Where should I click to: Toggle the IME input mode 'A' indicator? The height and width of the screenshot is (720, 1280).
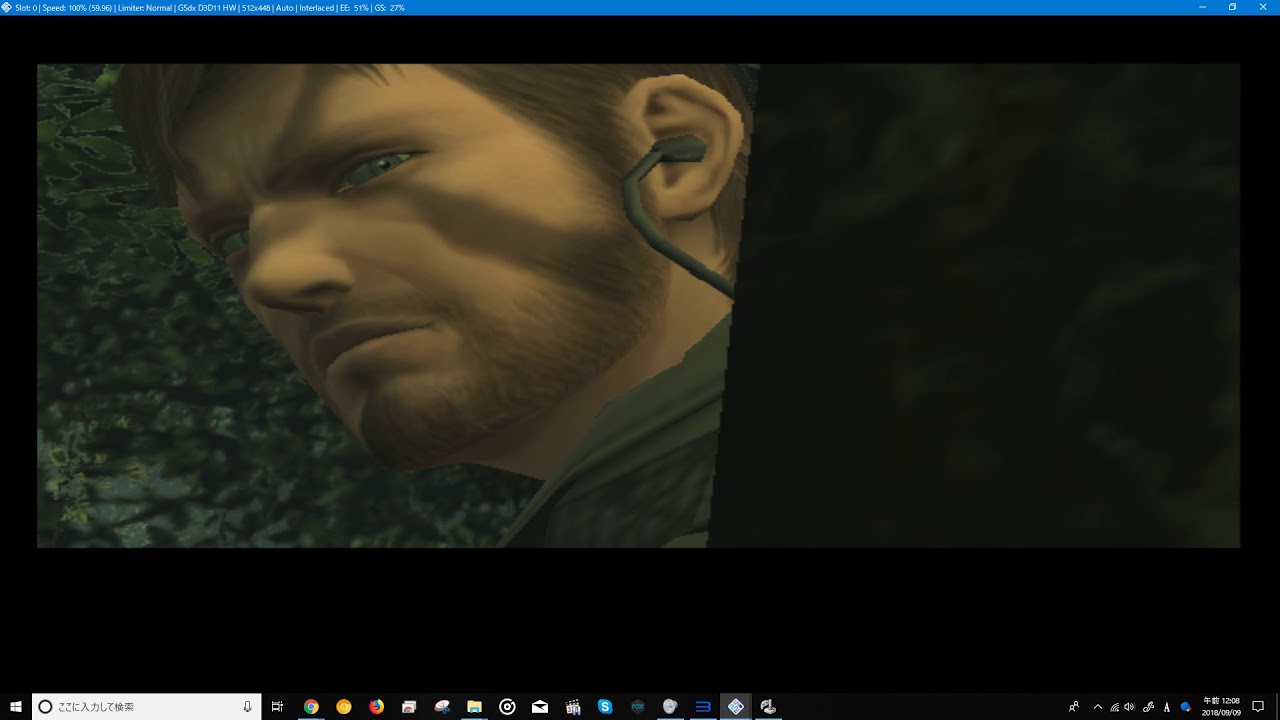1167,707
